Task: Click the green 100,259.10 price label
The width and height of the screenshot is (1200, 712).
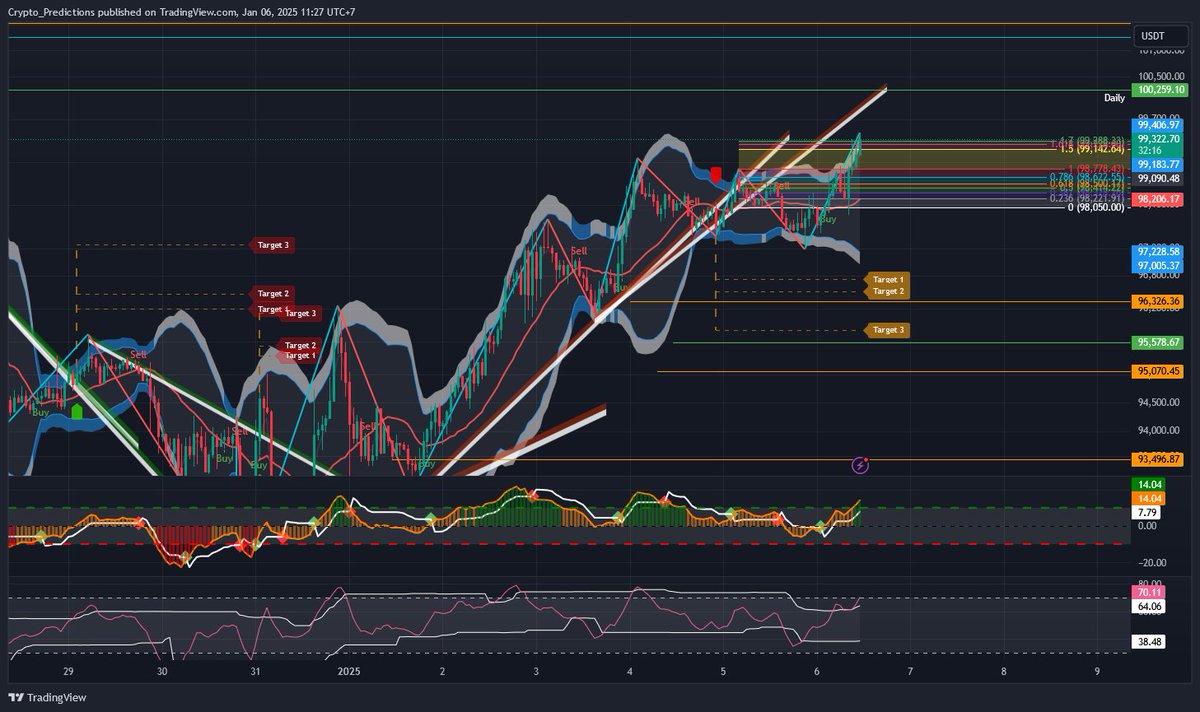Action: pyautogui.click(x=1159, y=90)
